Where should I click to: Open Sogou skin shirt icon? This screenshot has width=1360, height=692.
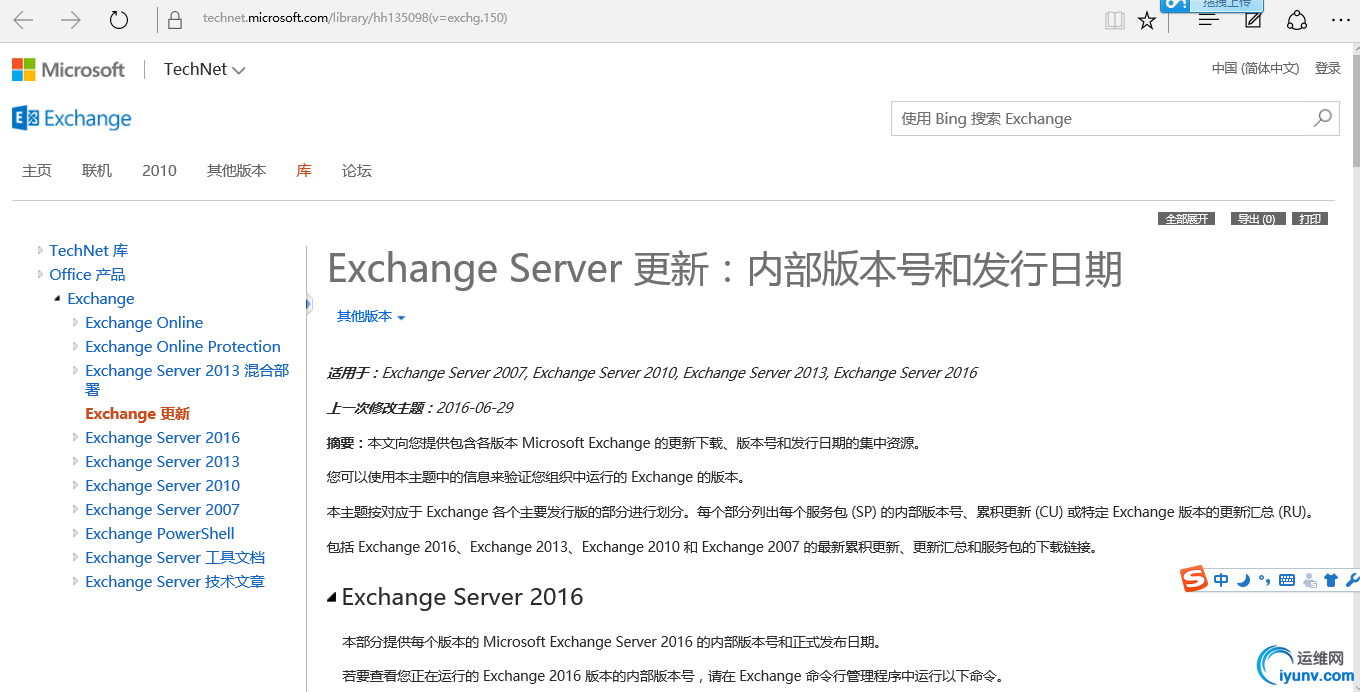[1331, 580]
